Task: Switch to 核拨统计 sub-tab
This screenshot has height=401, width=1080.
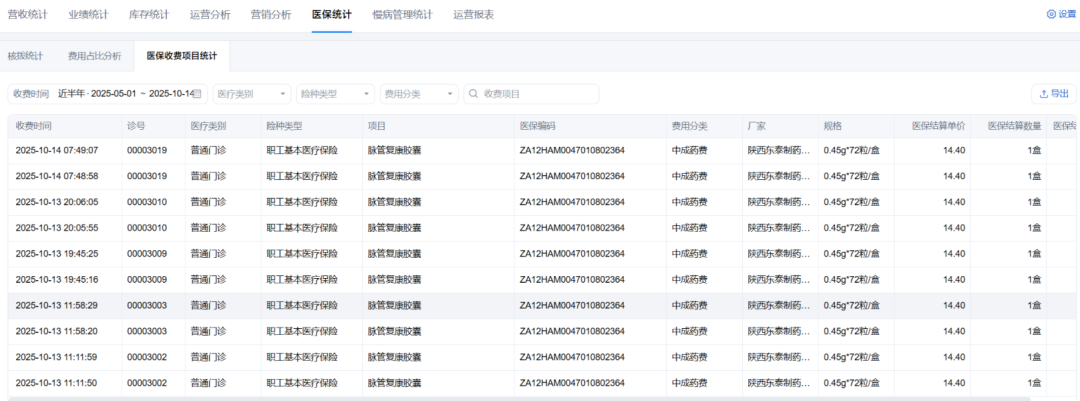Action: pos(25,56)
